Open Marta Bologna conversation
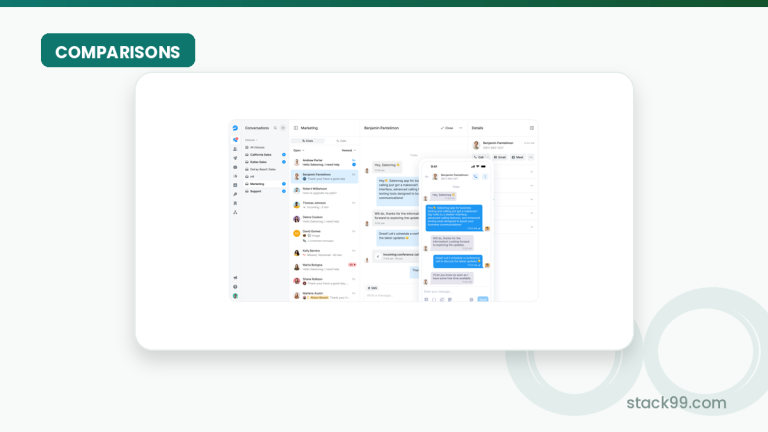Viewport: 768px width, 432px height. [324, 267]
